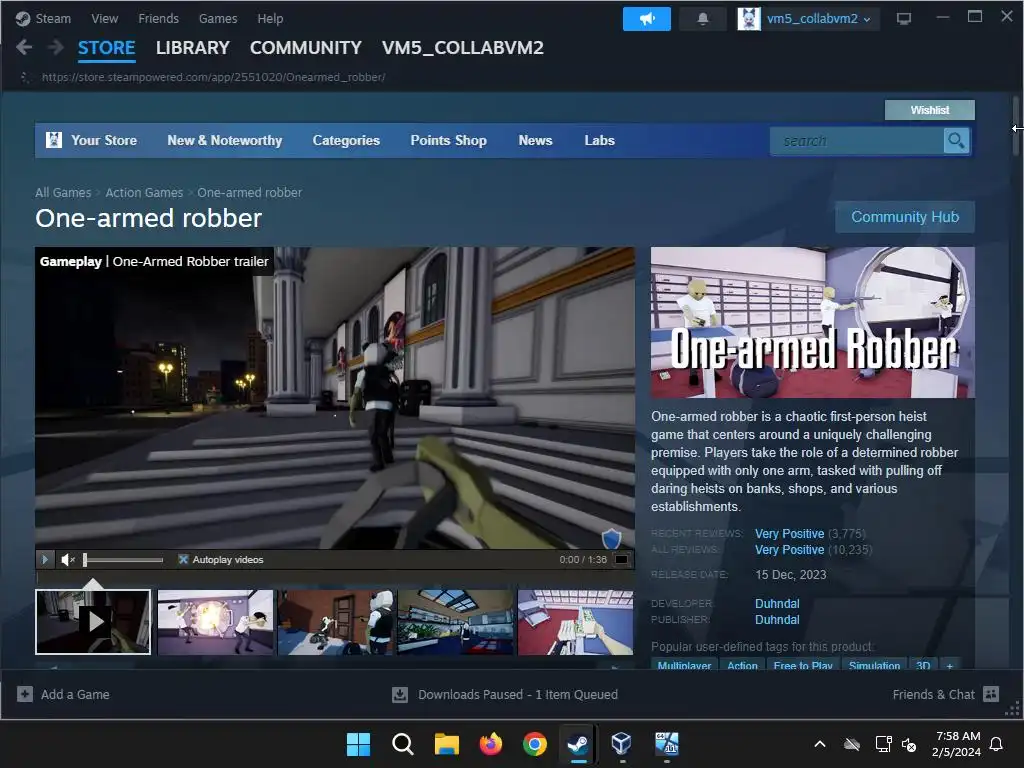Open the Windows notification bell in tray

(997, 744)
